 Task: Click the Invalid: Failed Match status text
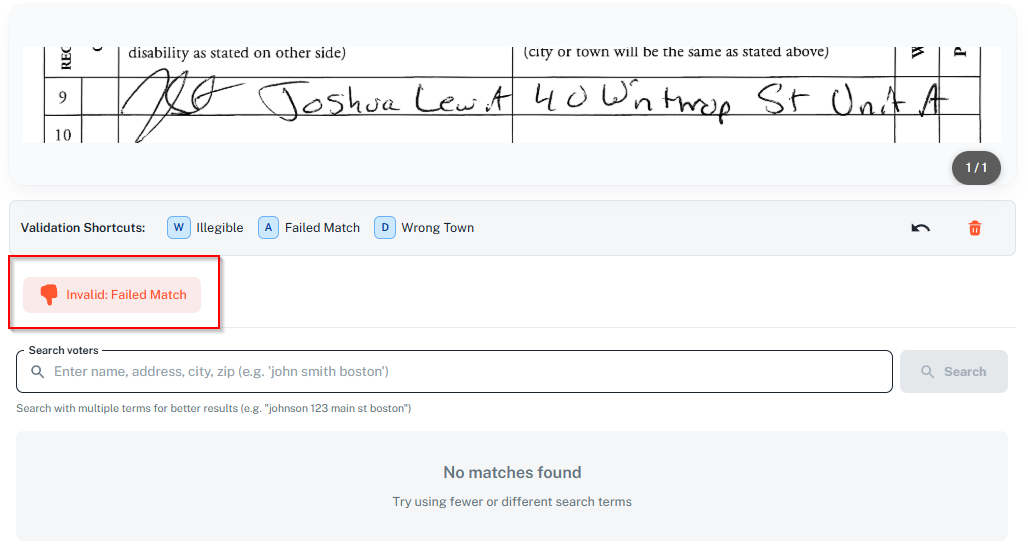click(x=126, y=295)
